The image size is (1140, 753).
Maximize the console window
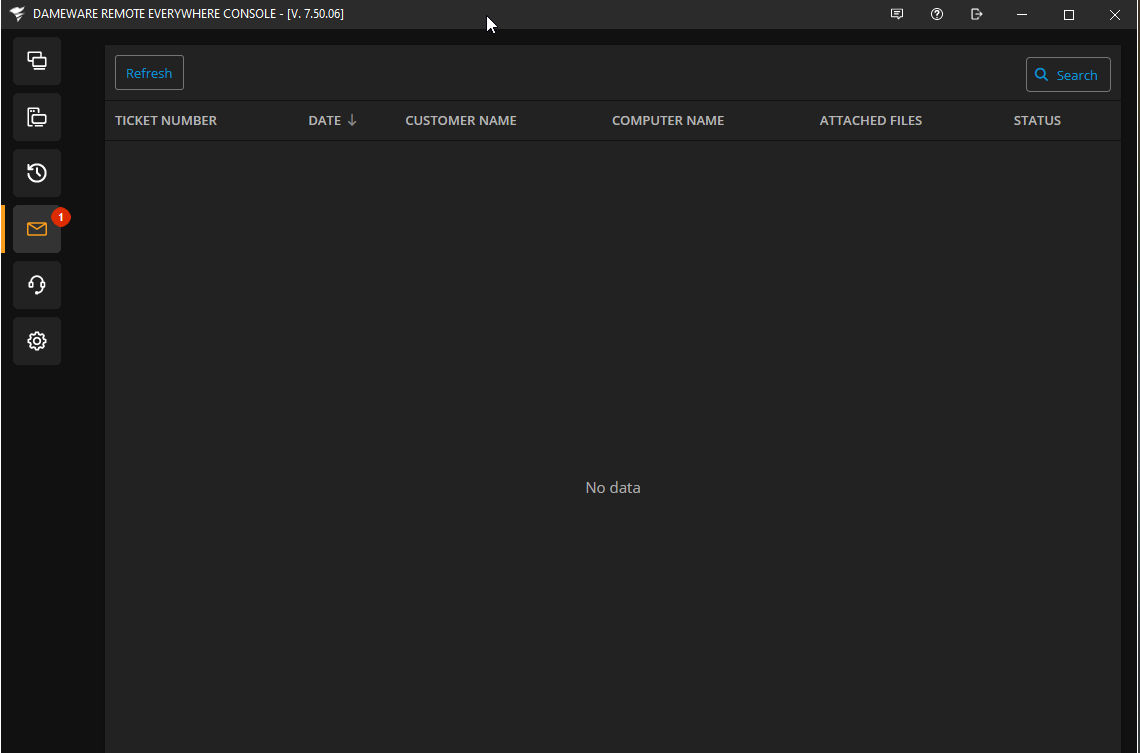tap(1069, 15)
